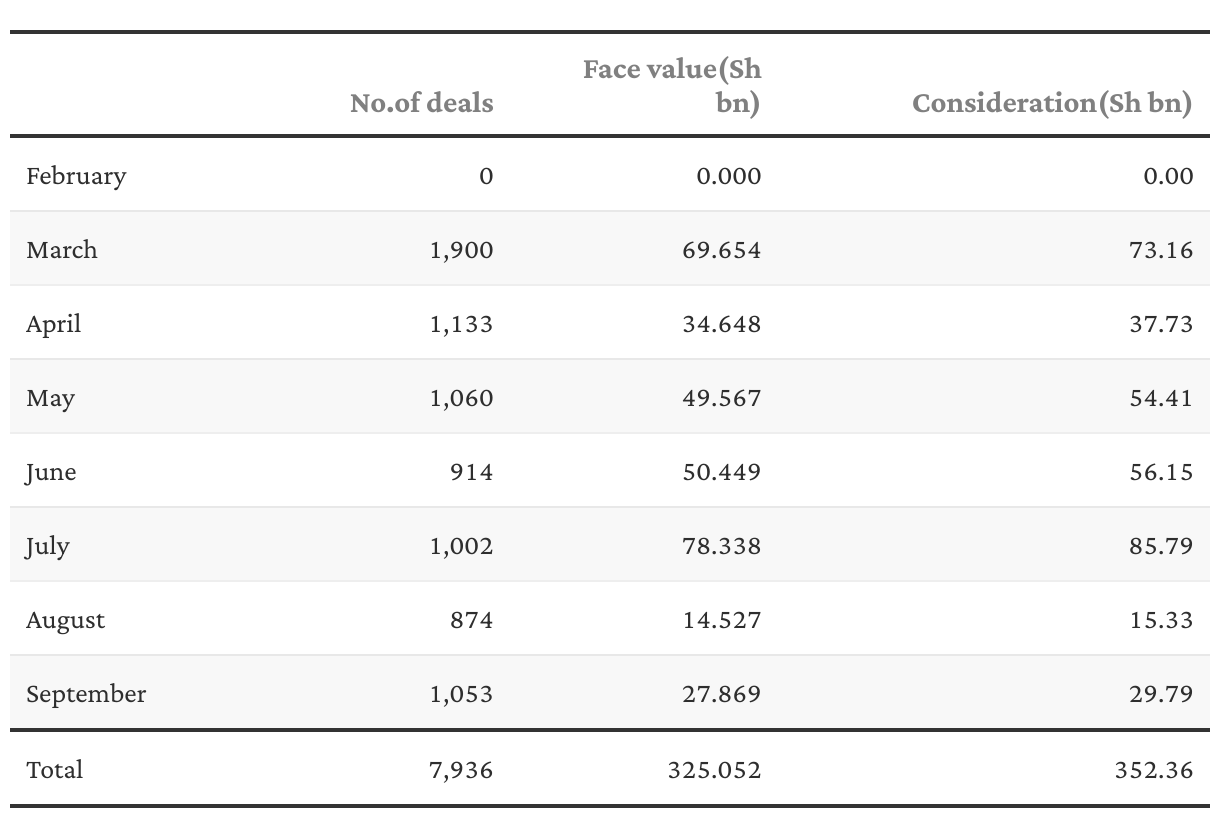Image resolution: width=1220 pixels, height=818 pixels.
Task: Click the April row label
Action: pyautogui.click(x=54, y=324)
